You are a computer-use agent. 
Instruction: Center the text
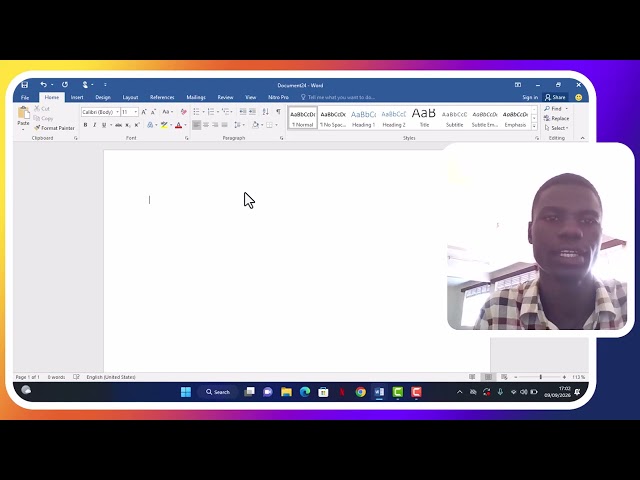tap(206, 125)
